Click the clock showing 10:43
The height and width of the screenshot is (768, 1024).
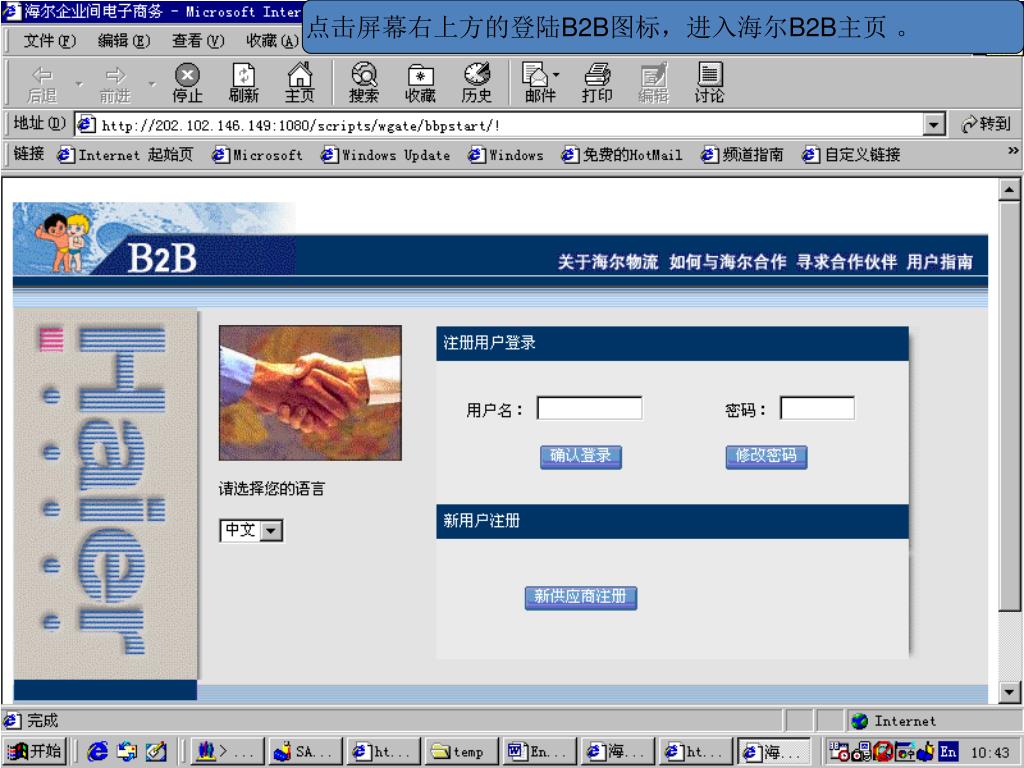point(989,752)
